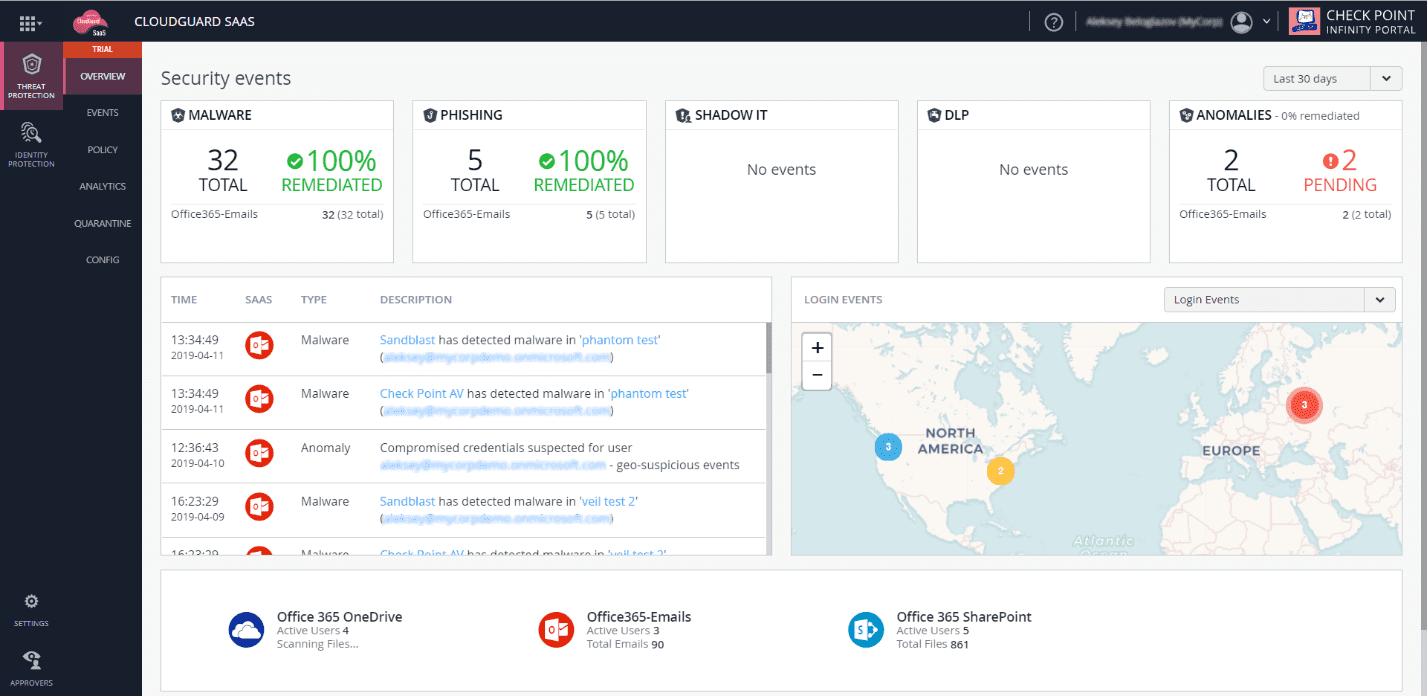Open Check Point AV link in phantom test row
This screenshot has height=696, width=1427.
tap(422, 394)
